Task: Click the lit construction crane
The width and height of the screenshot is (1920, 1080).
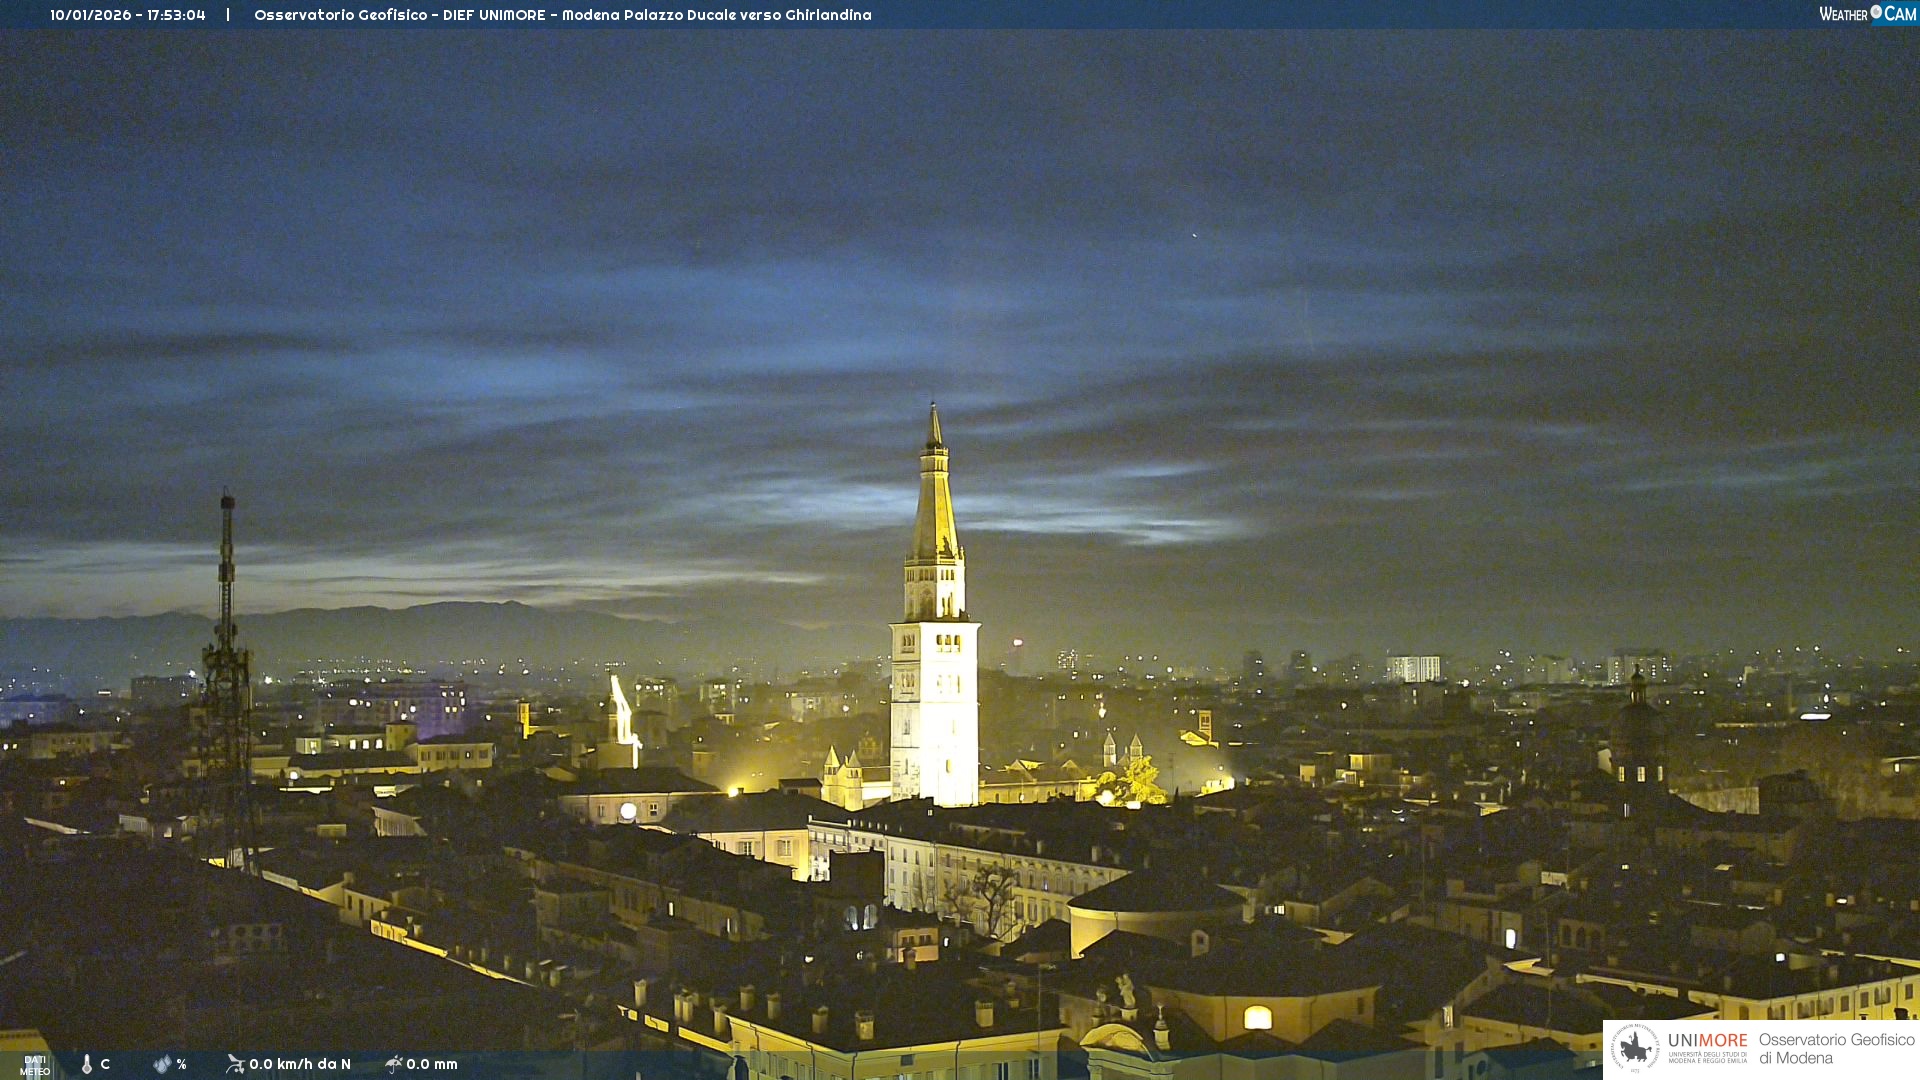Action: [x=624, y=713]
